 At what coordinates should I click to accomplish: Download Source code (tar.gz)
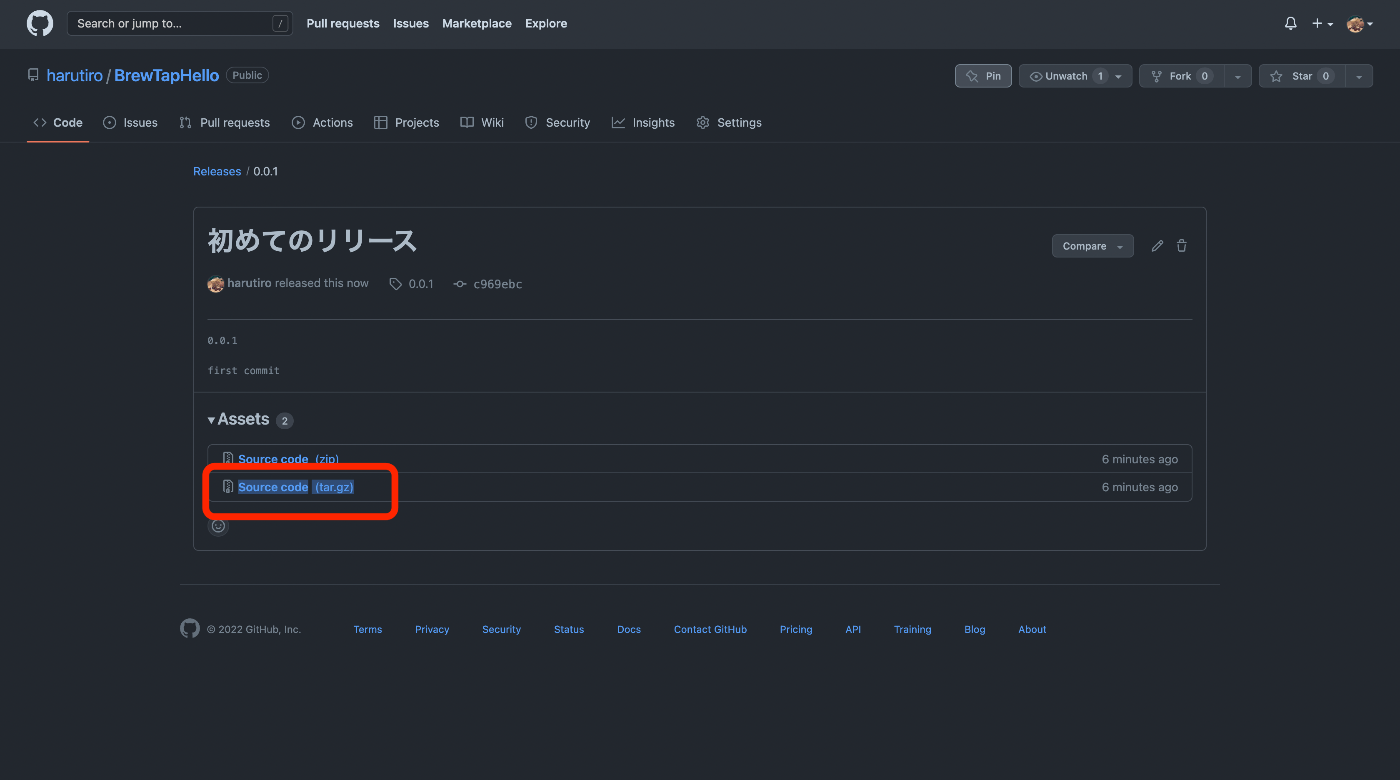click(296, 487)
